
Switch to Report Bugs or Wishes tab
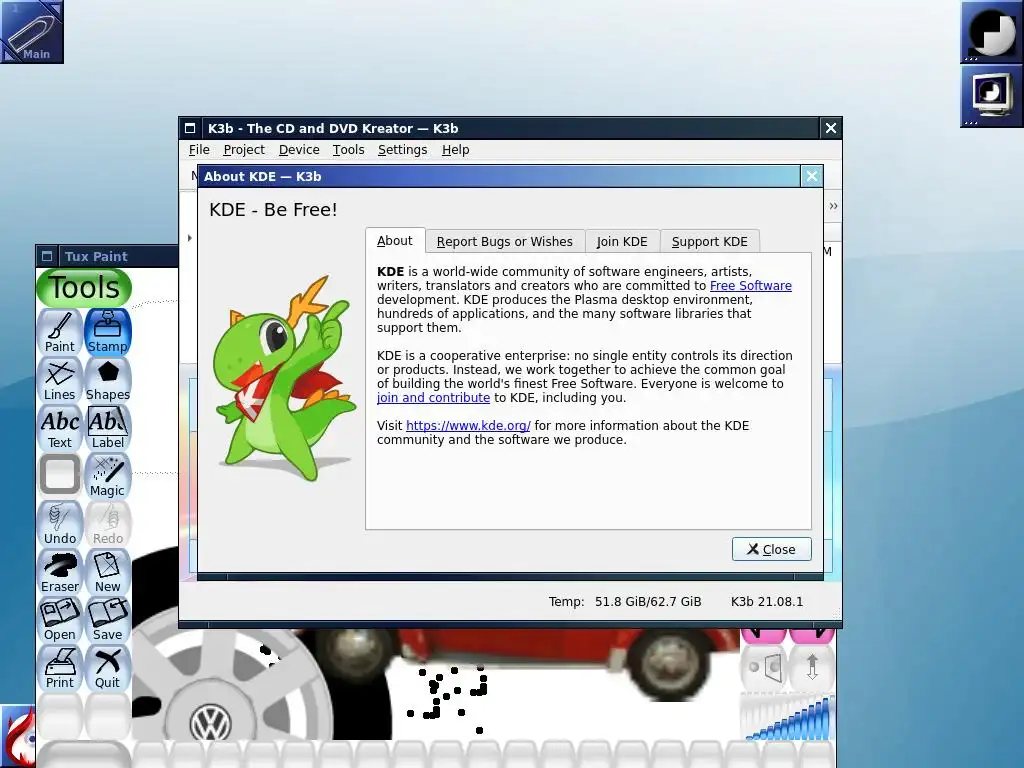505,242
